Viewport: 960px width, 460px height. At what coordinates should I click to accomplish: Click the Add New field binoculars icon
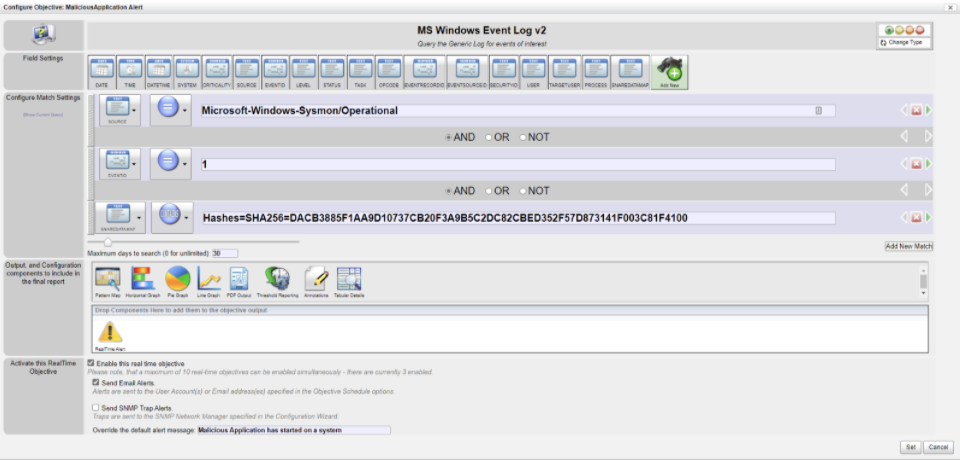669,72
